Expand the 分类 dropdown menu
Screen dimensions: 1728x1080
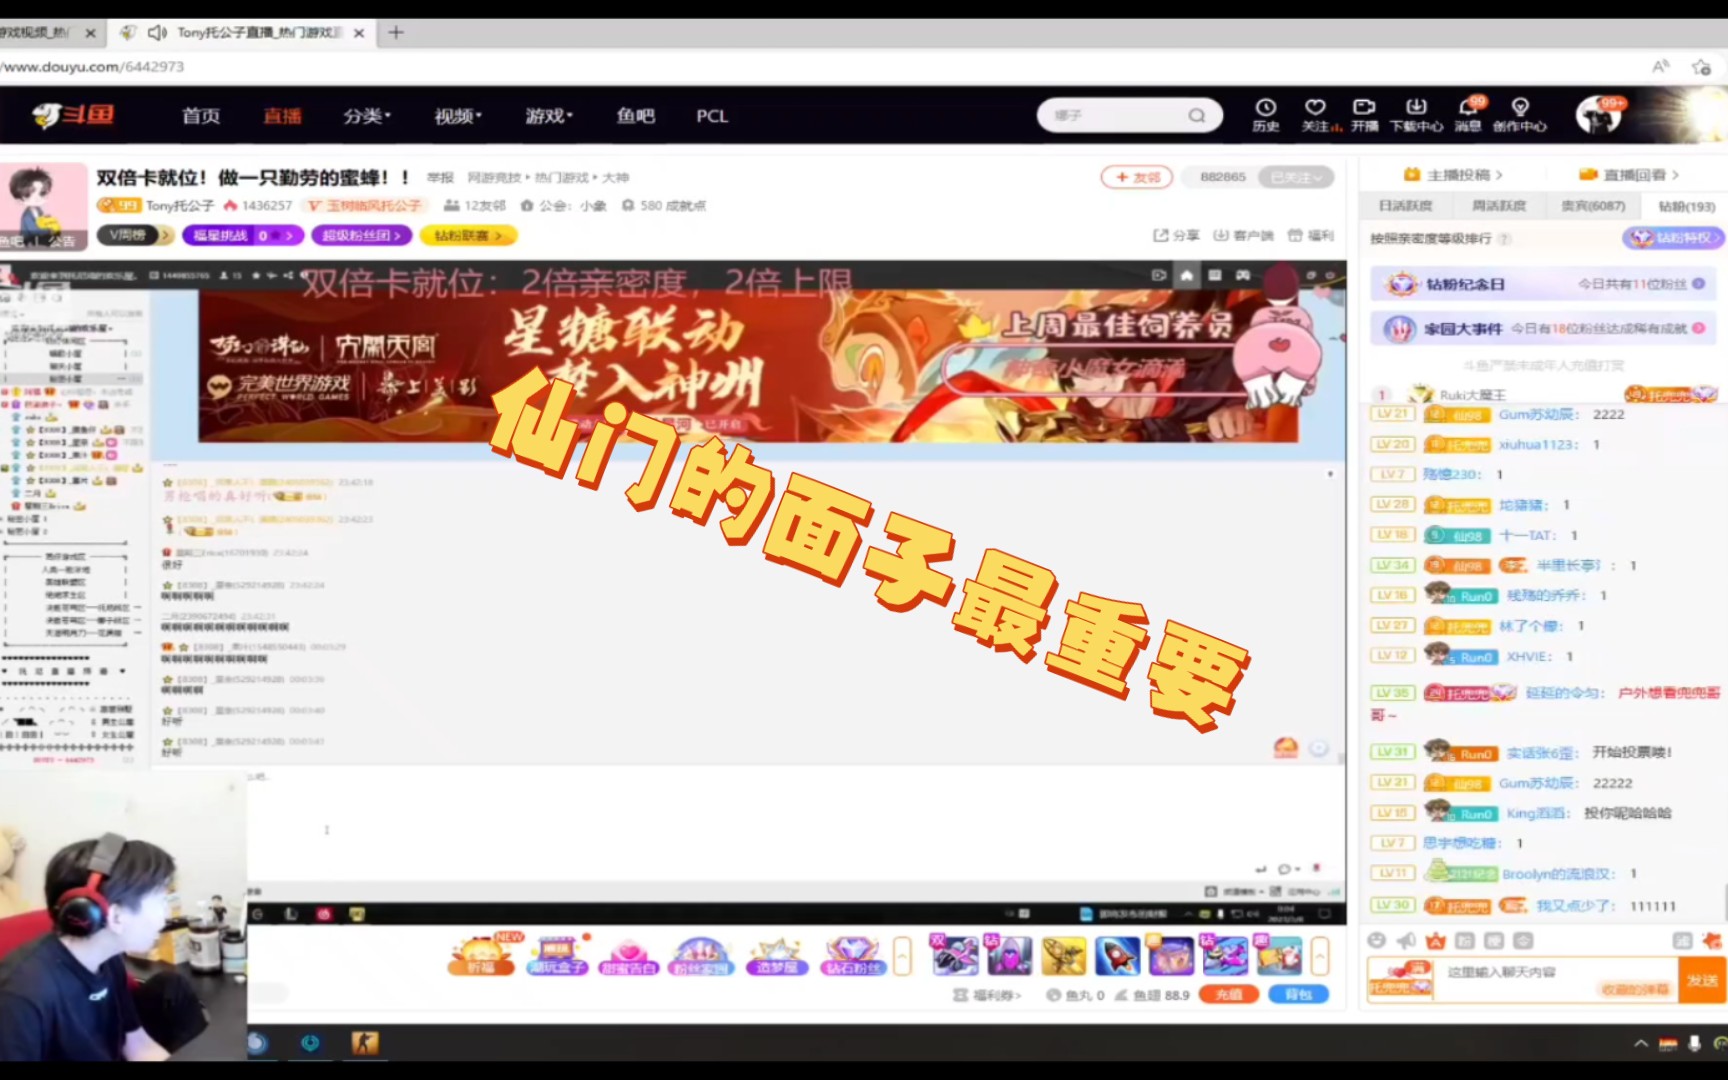(x=366, y=116)
